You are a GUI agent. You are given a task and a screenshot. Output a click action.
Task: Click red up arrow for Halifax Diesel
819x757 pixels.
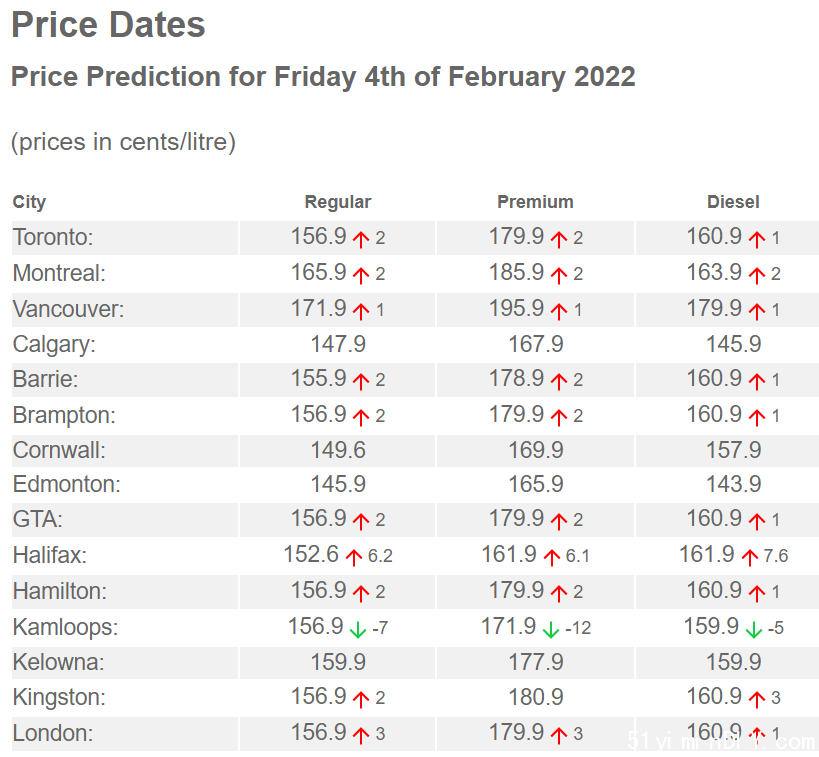point(750,557)
